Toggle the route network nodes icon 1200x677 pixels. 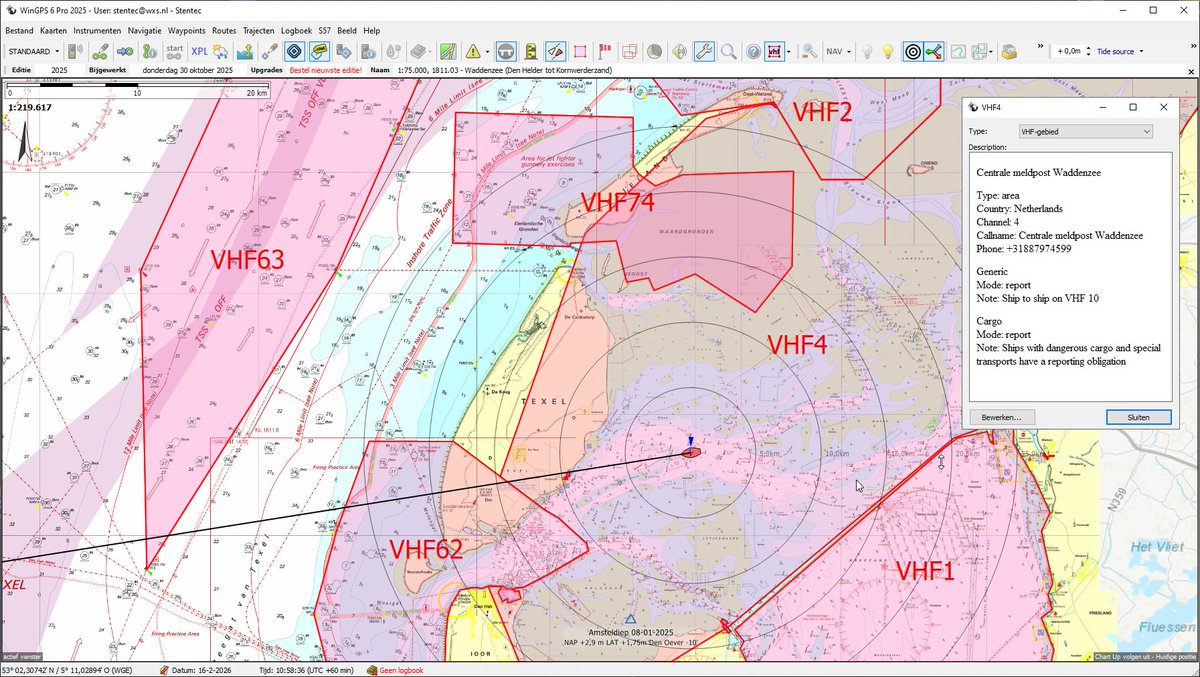935,51
